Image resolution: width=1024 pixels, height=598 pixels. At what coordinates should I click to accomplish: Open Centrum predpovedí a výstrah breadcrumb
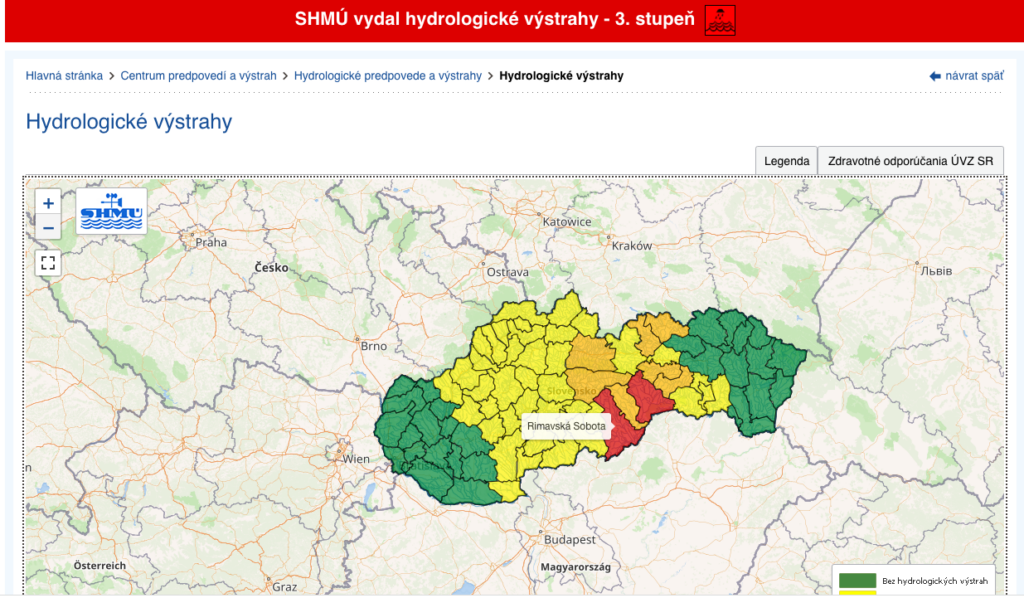pyautogui.click(x=198, y=76)
